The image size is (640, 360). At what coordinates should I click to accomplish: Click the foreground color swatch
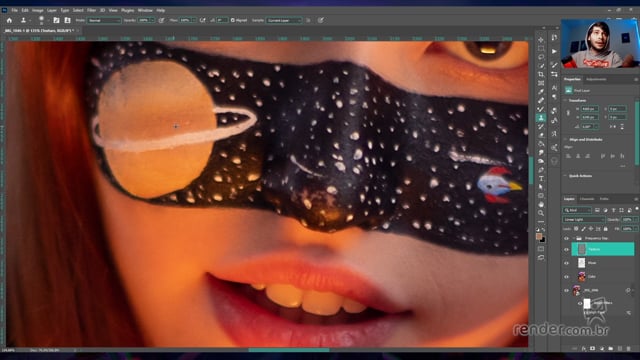[x=539, y=236]
